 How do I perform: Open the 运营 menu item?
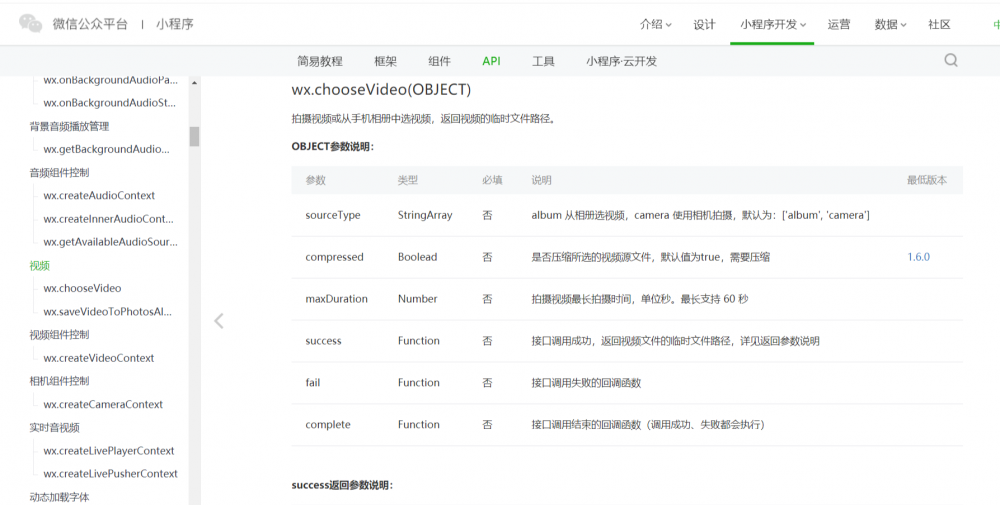(839, 24)
